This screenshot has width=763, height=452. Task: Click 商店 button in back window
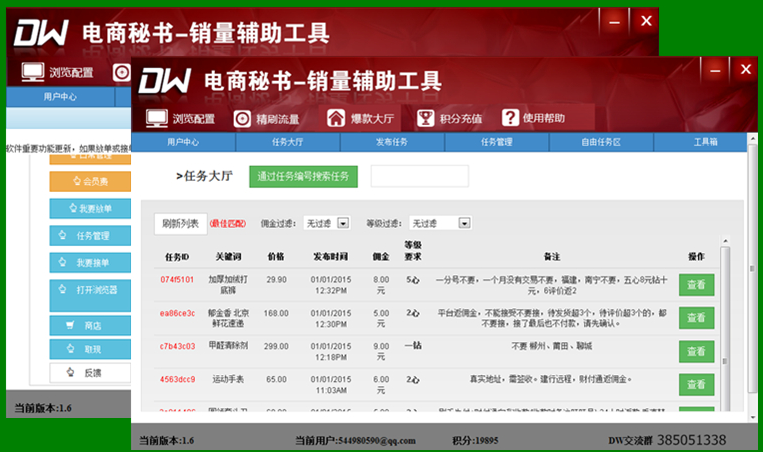click(90, 325)
